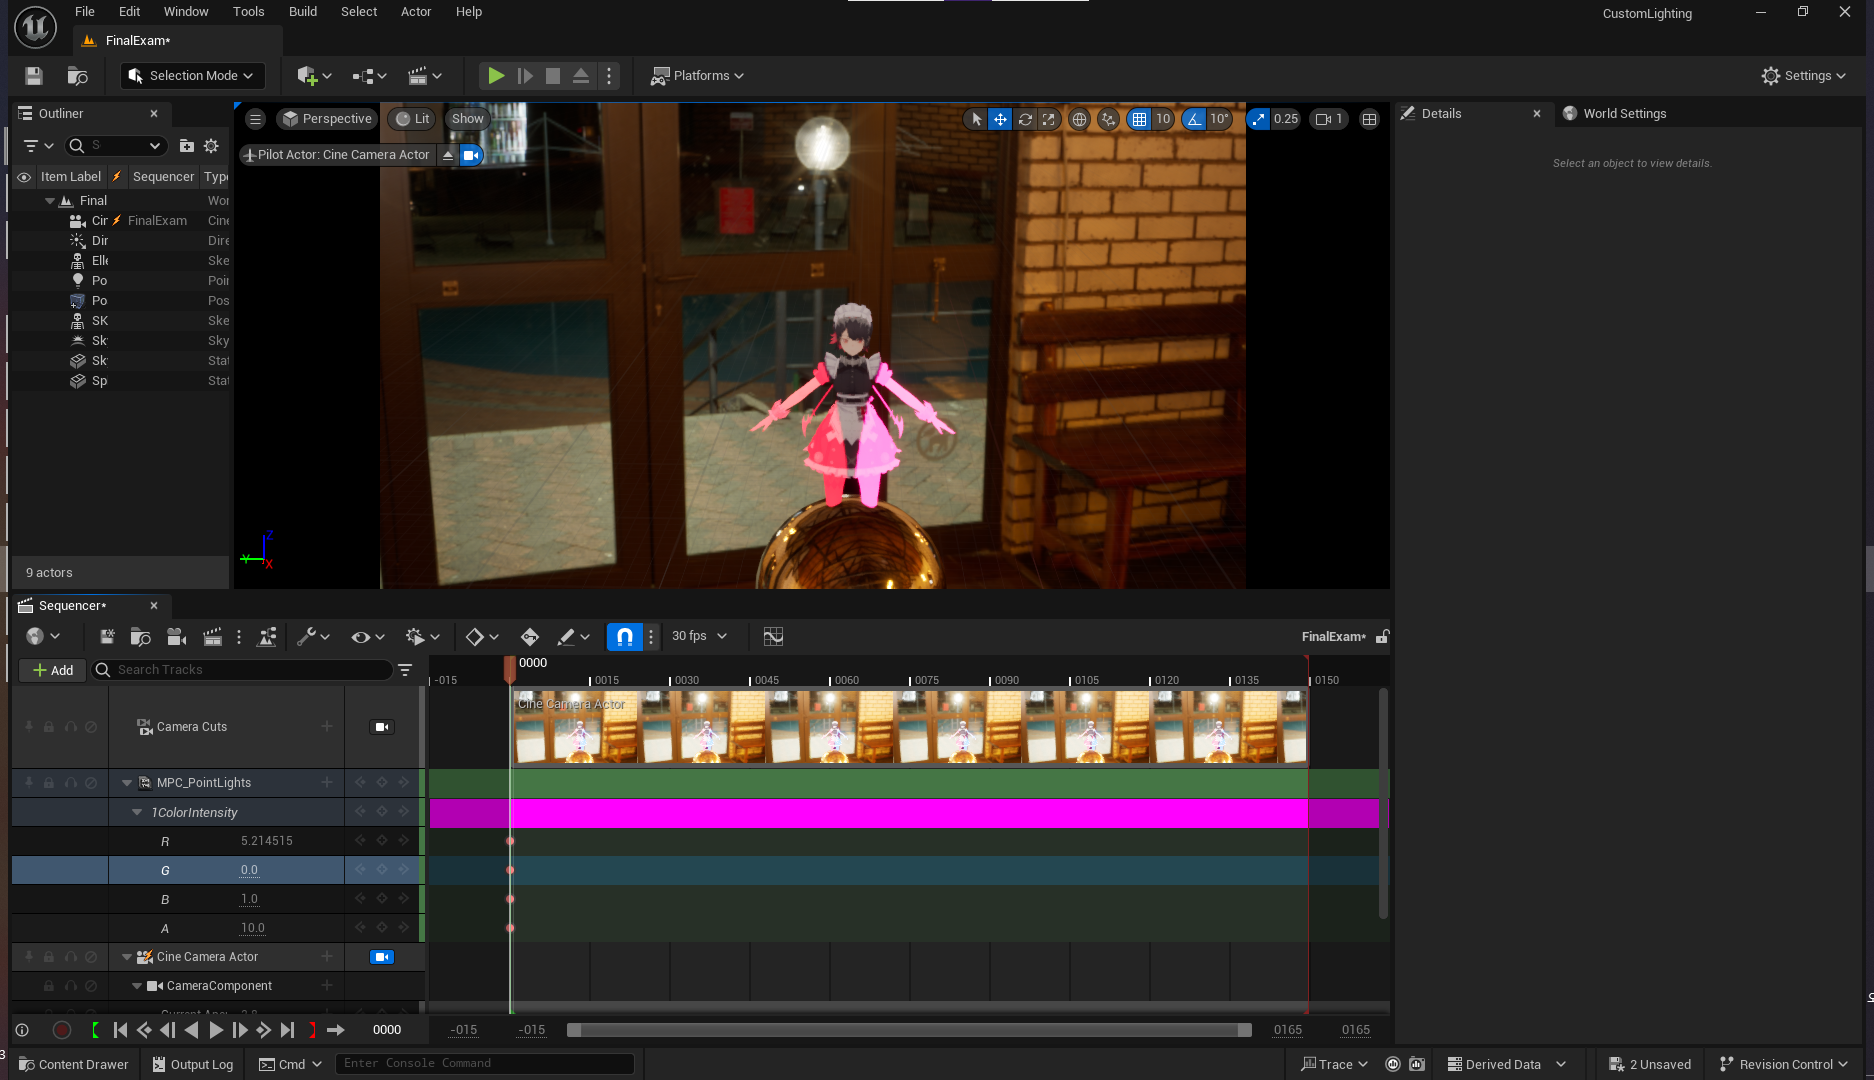Open the Platforms dropdown

[x=697, y=76]
